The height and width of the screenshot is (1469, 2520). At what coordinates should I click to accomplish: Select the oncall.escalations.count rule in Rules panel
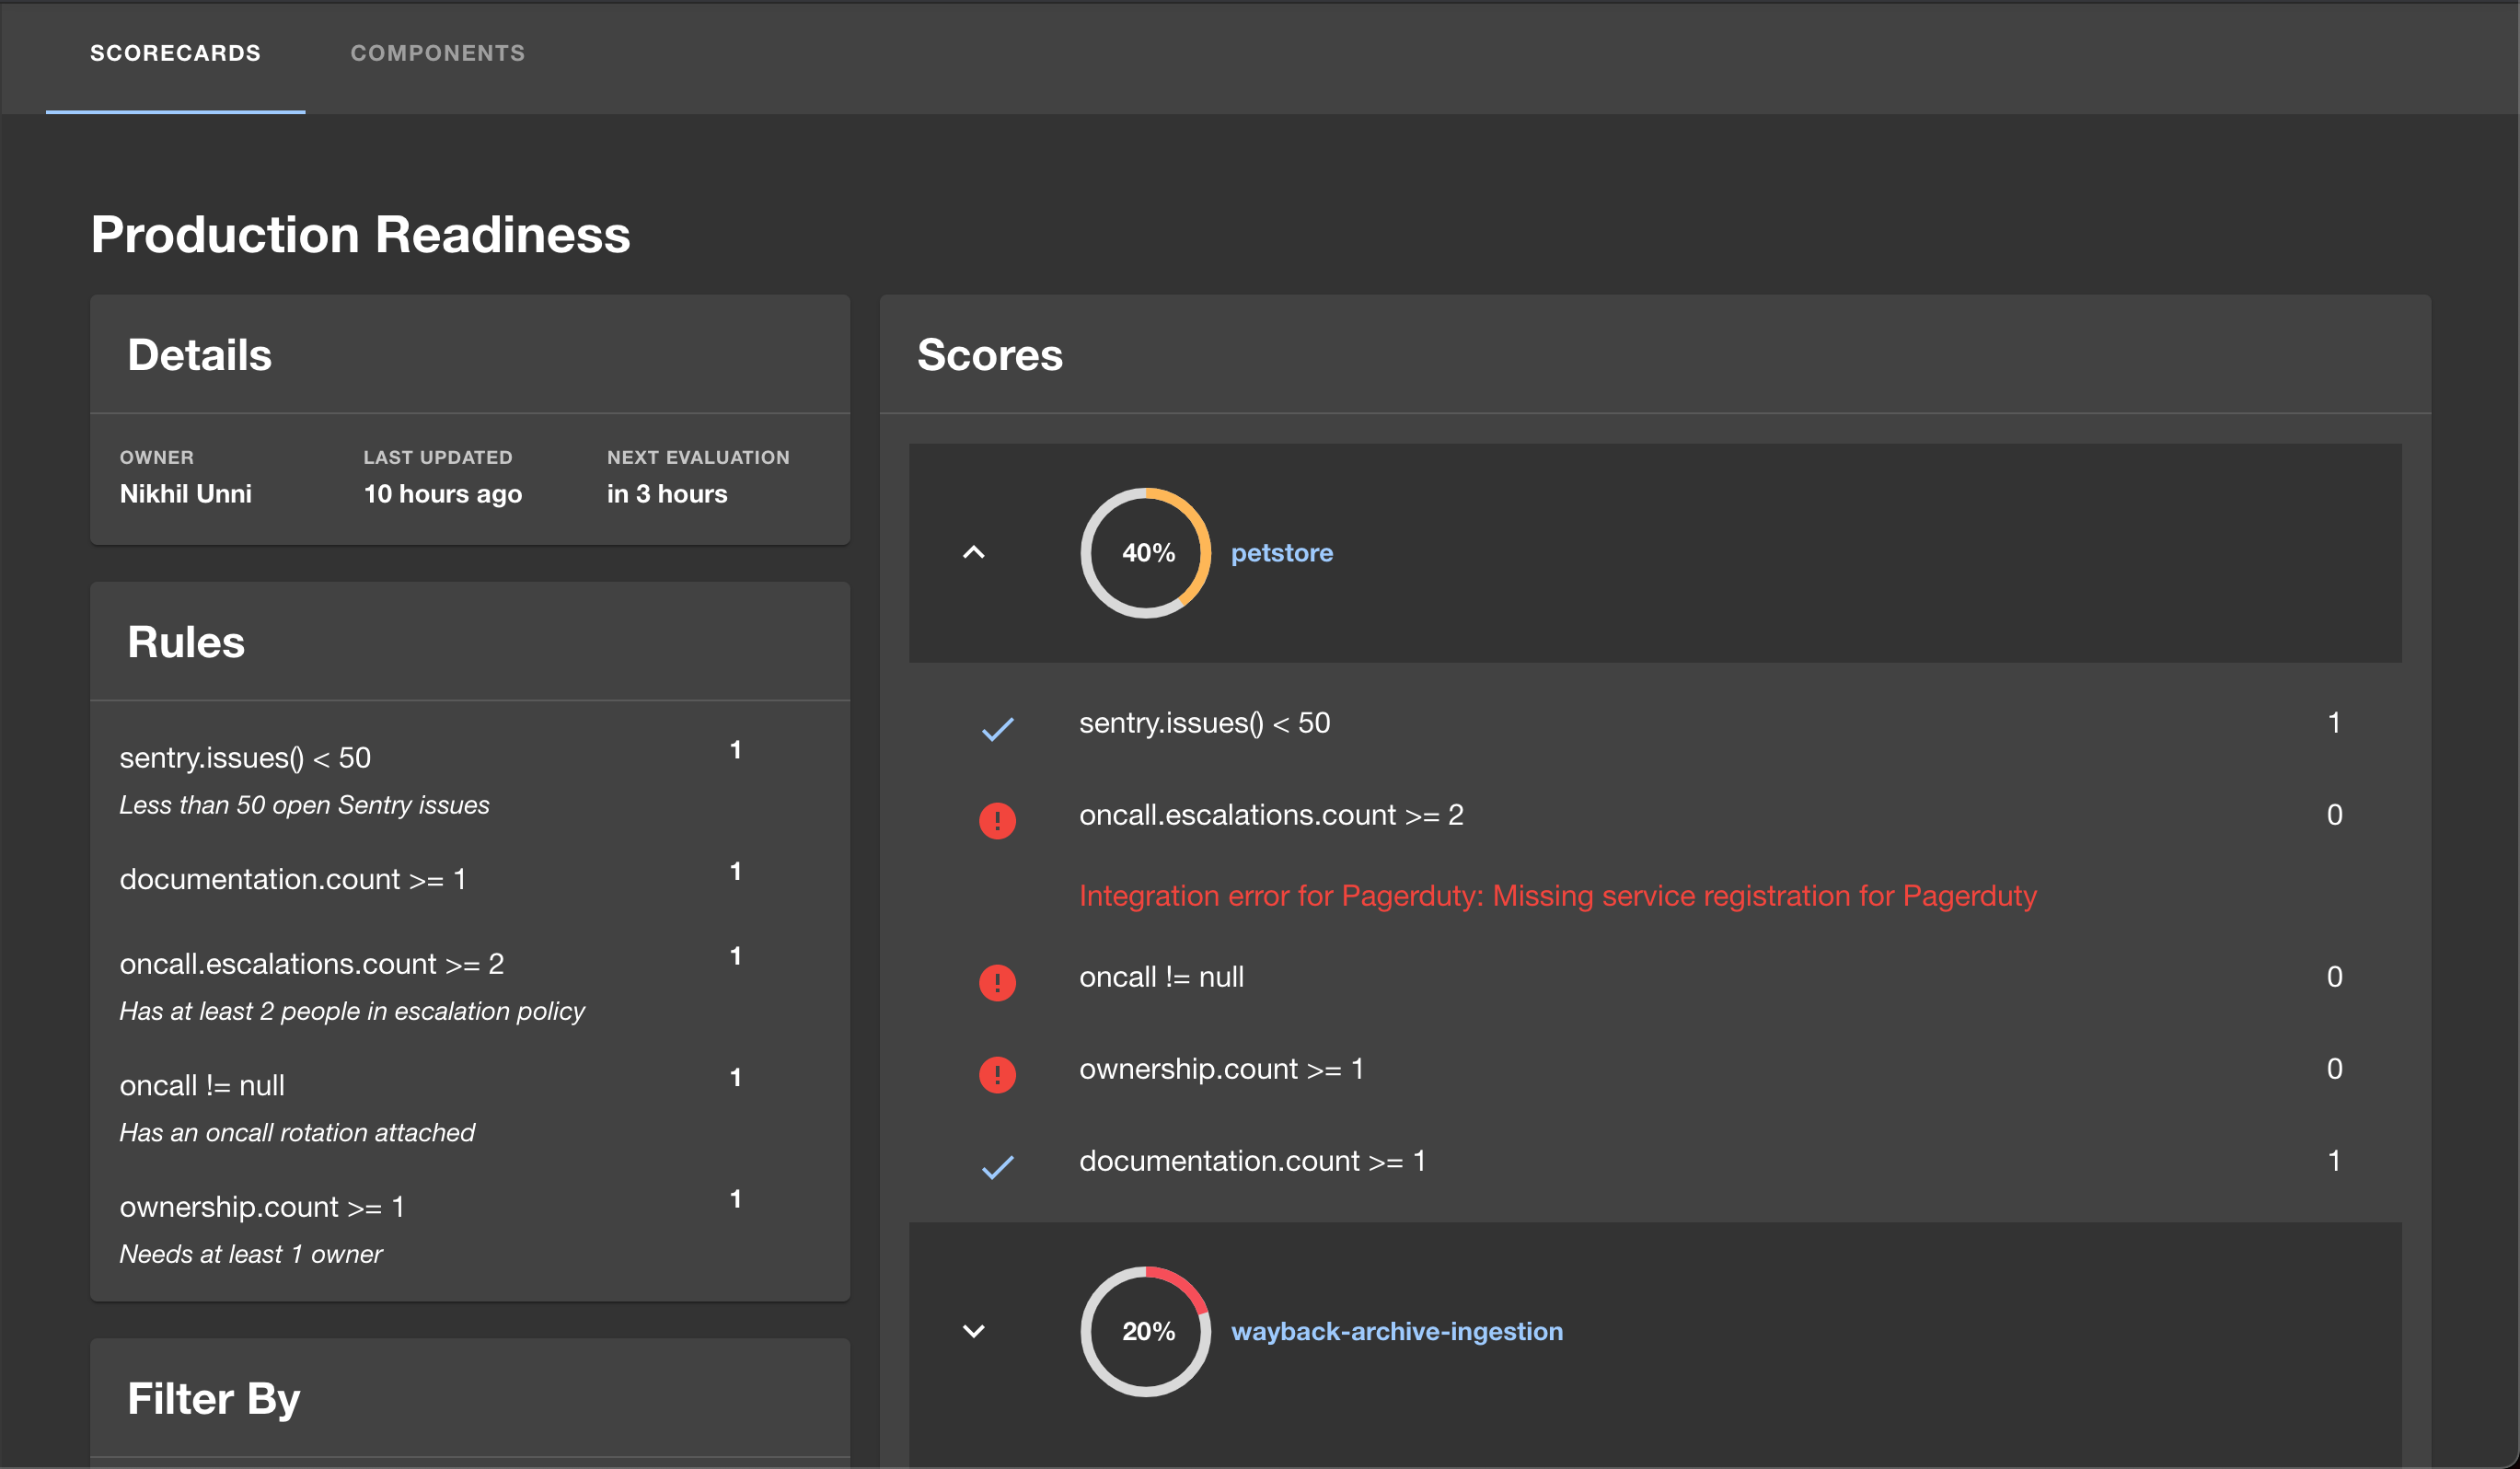311,964
